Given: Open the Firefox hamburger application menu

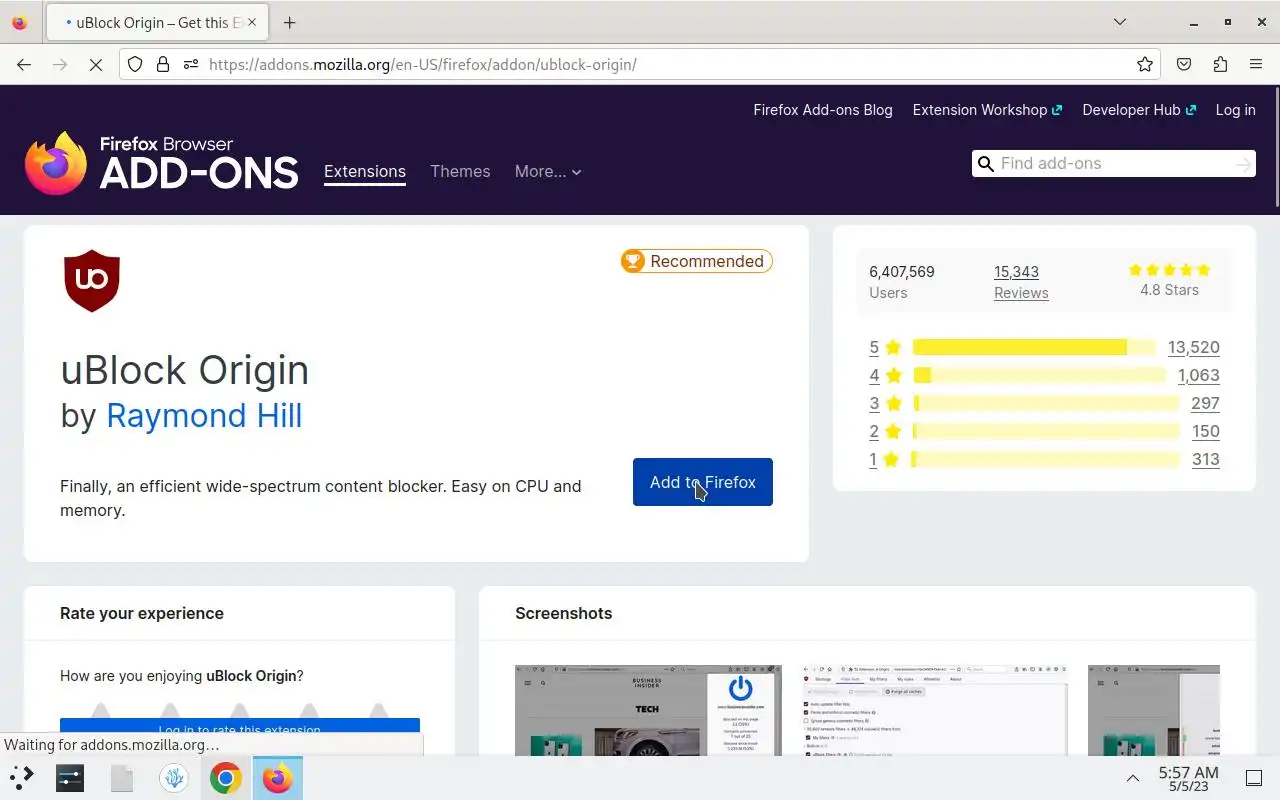Looking at the screenshot, I should pos(1256,64).
